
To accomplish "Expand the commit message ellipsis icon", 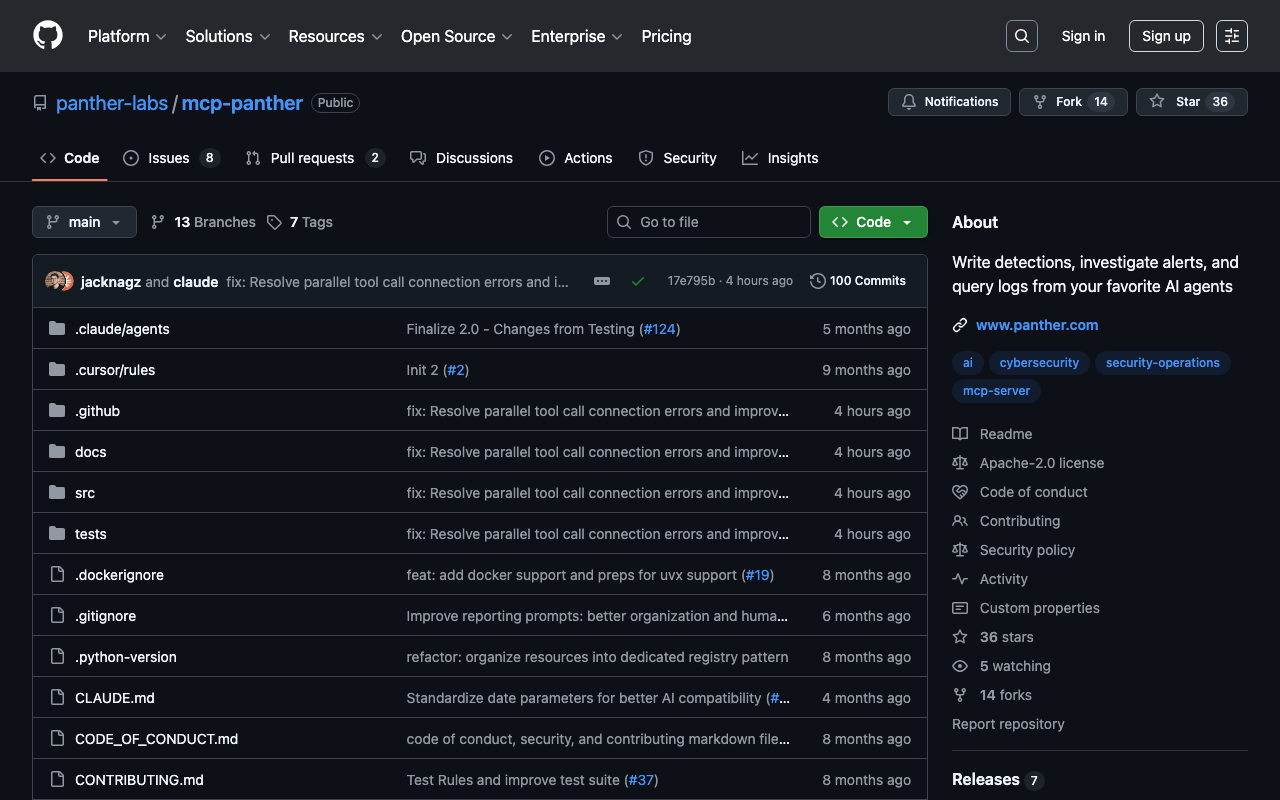I will [602, 281].
